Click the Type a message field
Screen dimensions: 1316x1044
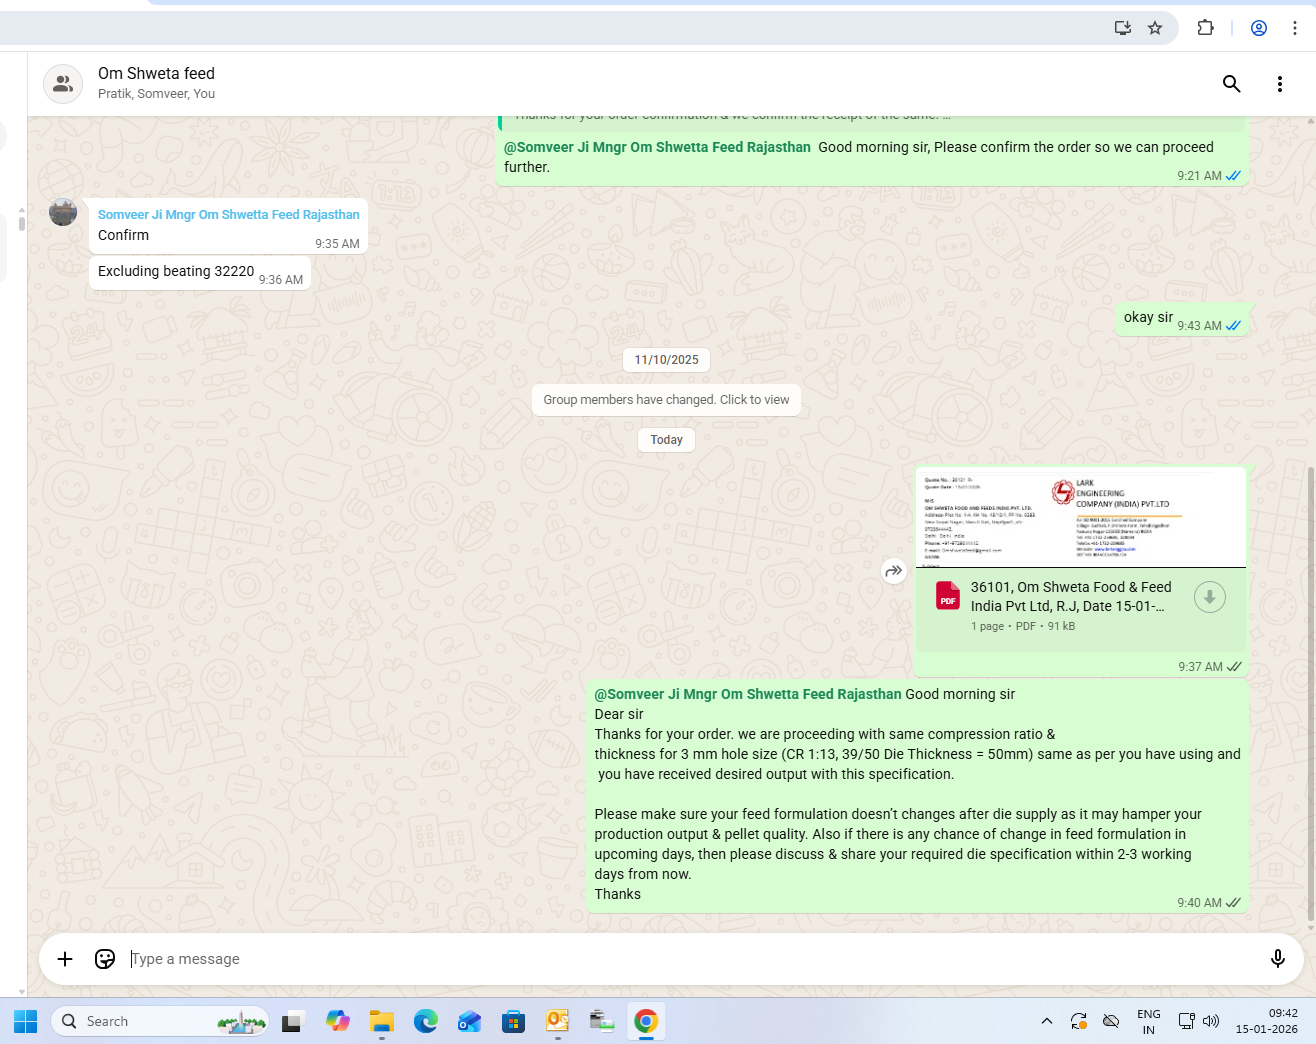pos(680,959)
